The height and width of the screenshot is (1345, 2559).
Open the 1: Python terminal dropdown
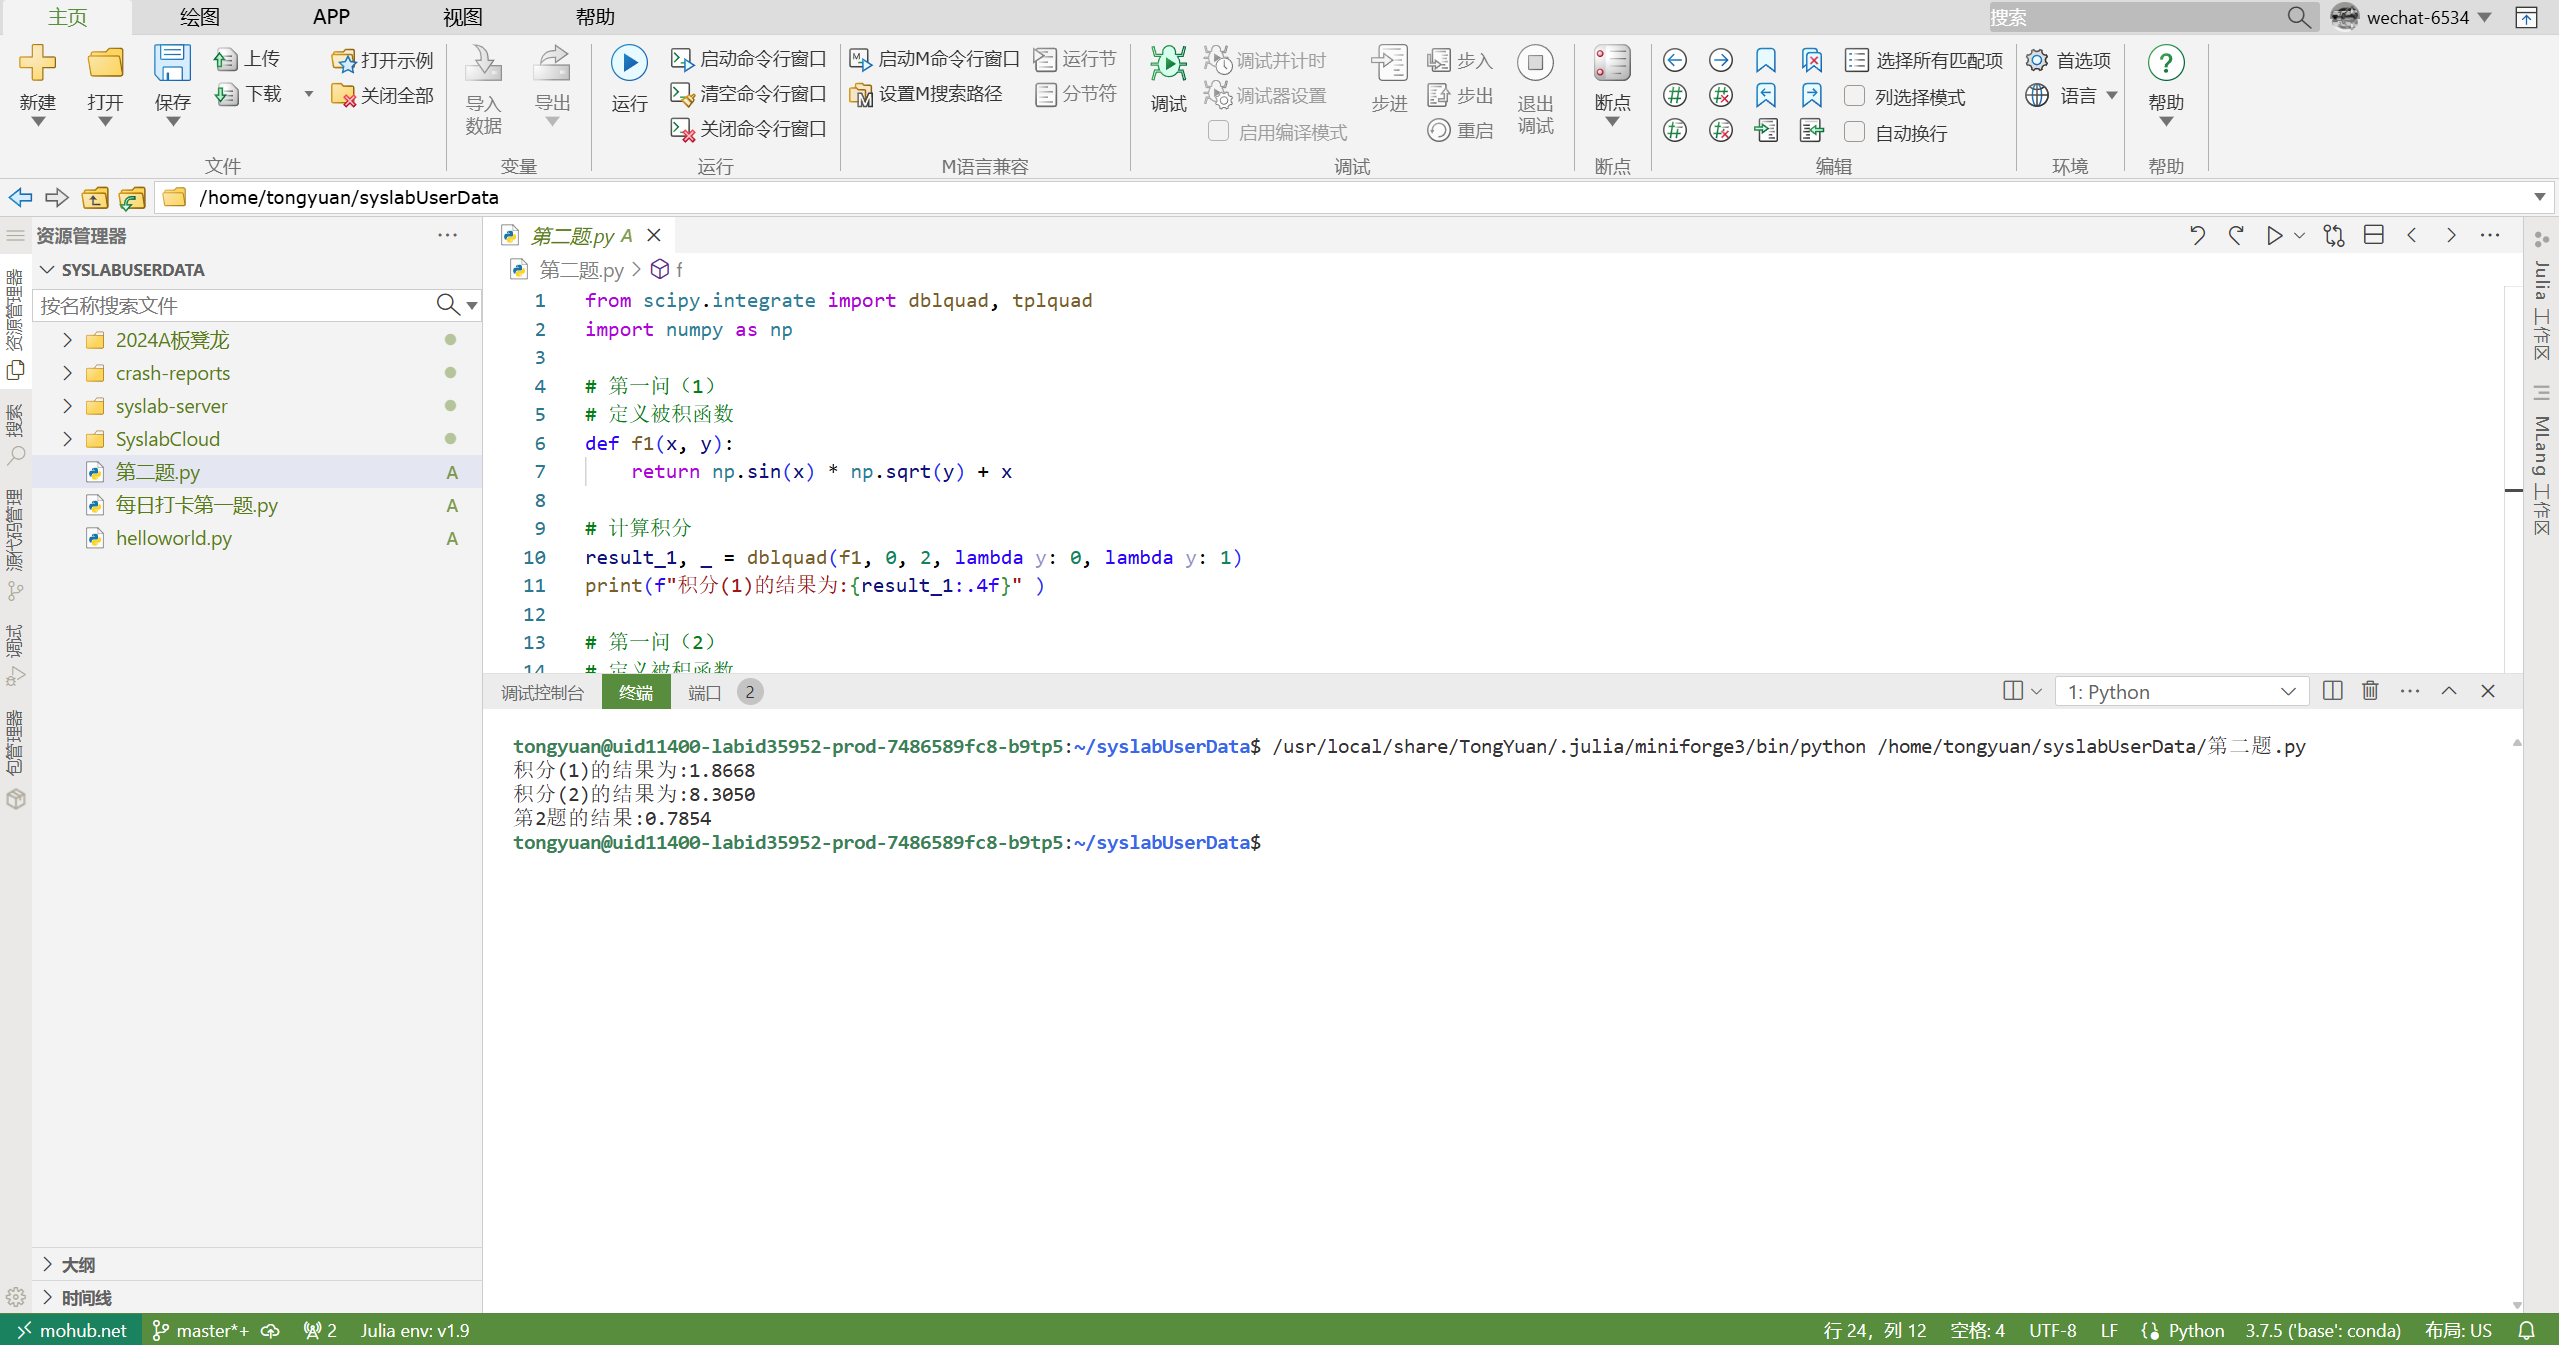[2181, 692]
